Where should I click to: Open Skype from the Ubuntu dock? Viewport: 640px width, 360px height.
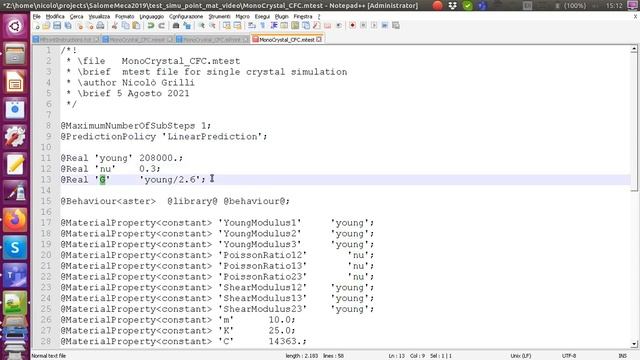pos(15,248)
